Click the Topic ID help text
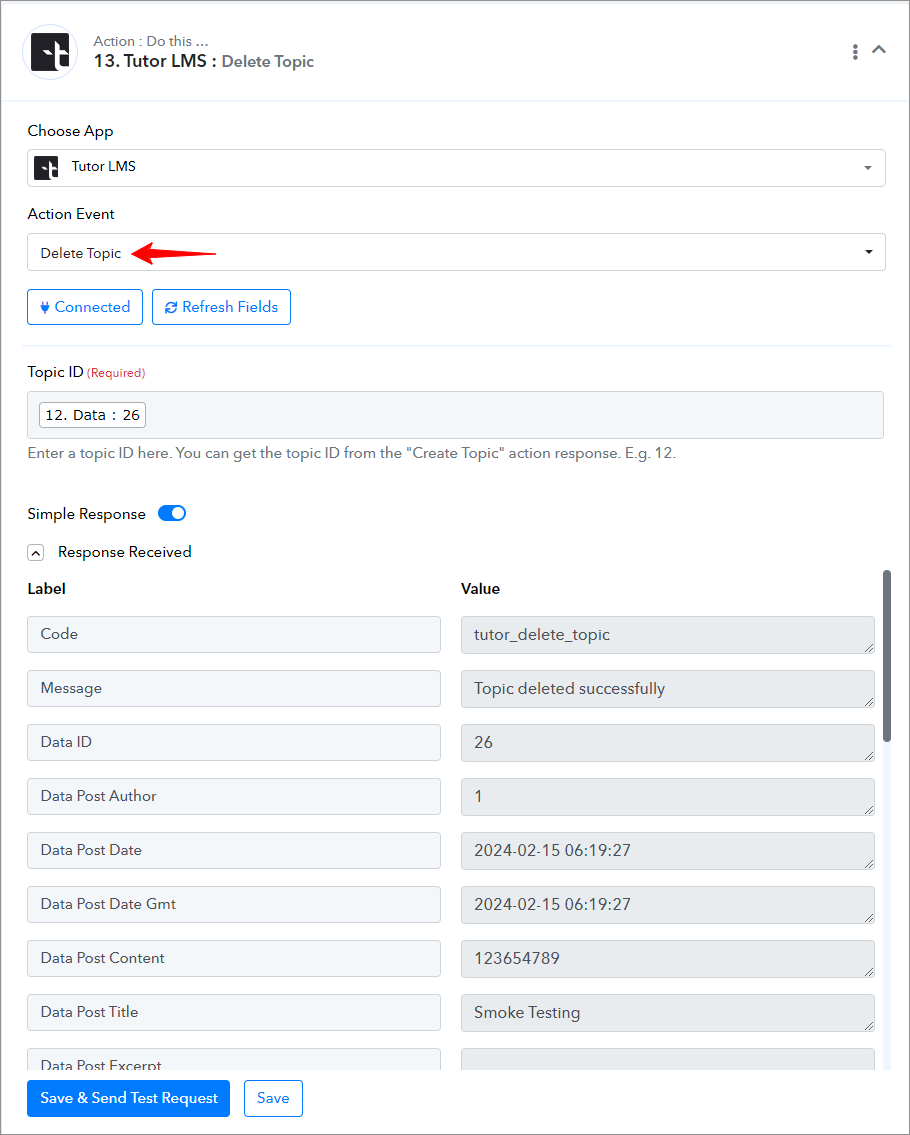Viewport: 910px width, 1135px height. (x=352, y=453)
